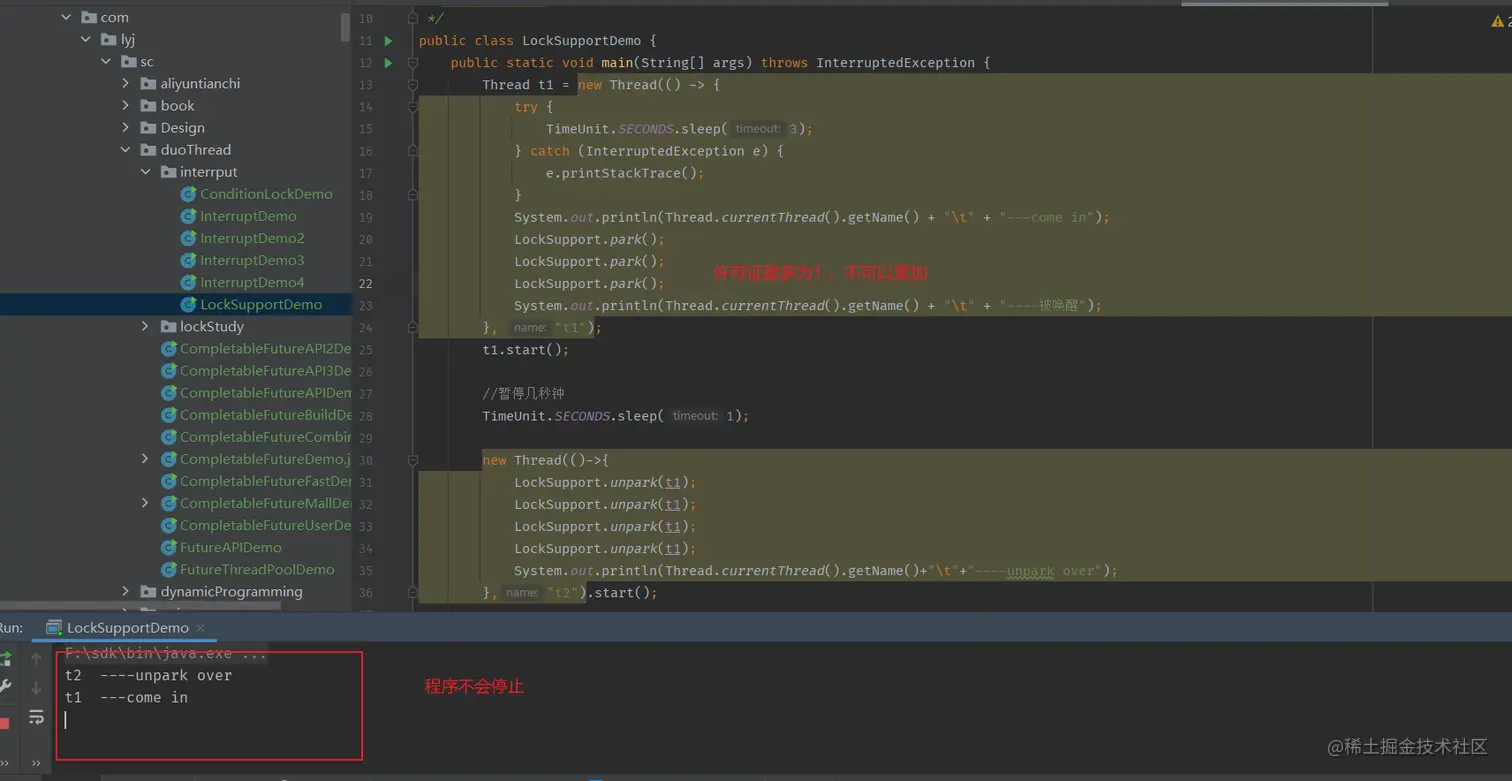The height and width of the screenshot is (781, 1512).
Task: Expand the lockStudy package
Action: pyautogui.click(x=146, y=327)
